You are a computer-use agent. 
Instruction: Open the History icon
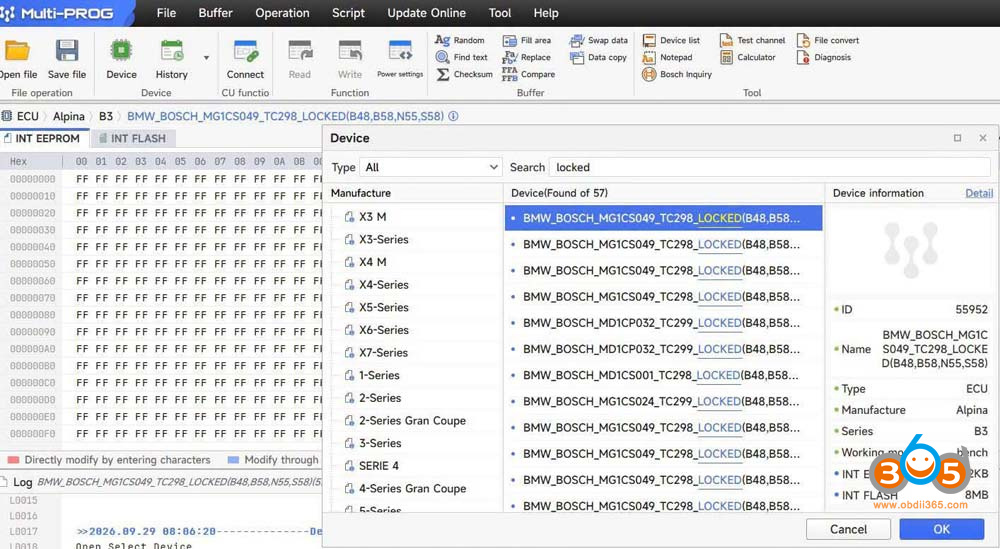pyautogui.click(x=171, y=51)
